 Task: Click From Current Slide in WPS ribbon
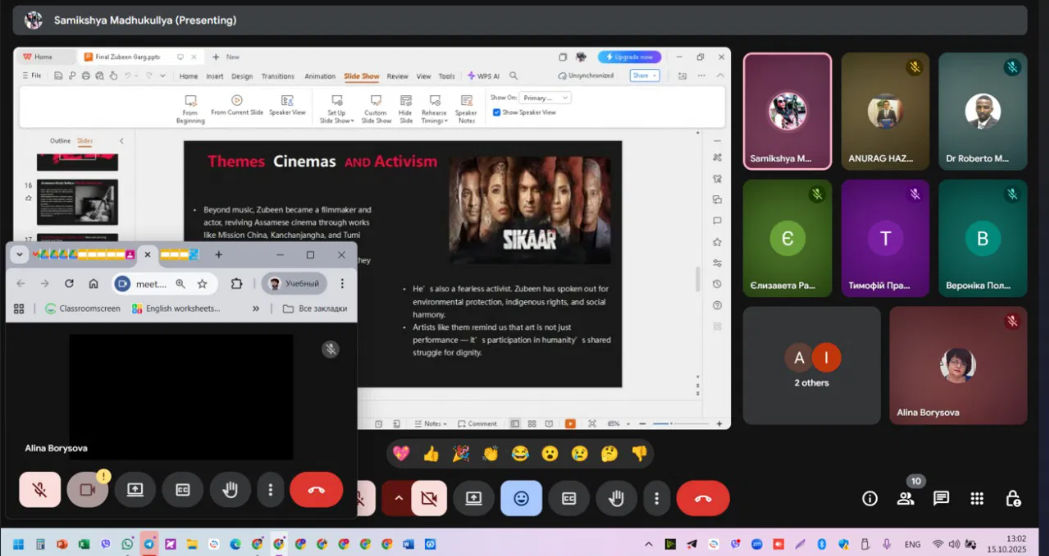(237, 105)
